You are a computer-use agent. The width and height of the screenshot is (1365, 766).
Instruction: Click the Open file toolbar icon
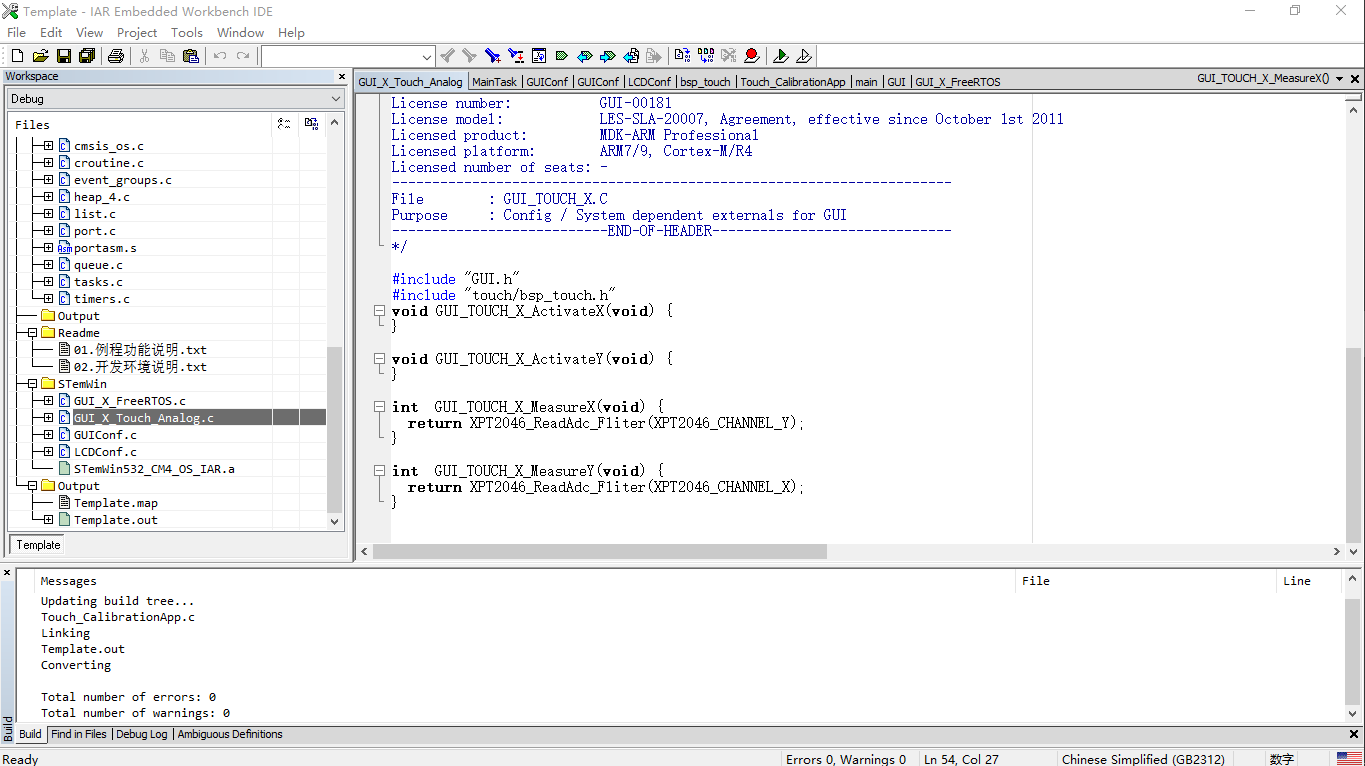point(41,56)
